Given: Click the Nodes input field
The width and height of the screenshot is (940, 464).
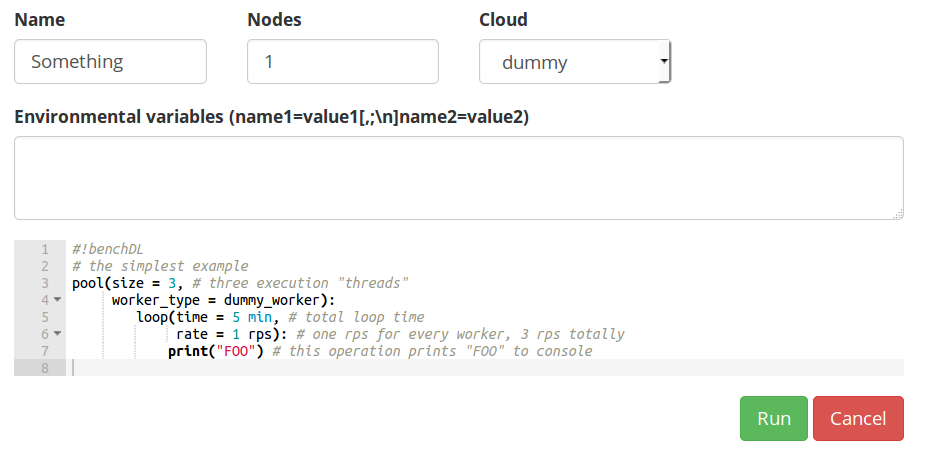Looking at the screenshot, I should coord(343,62).
